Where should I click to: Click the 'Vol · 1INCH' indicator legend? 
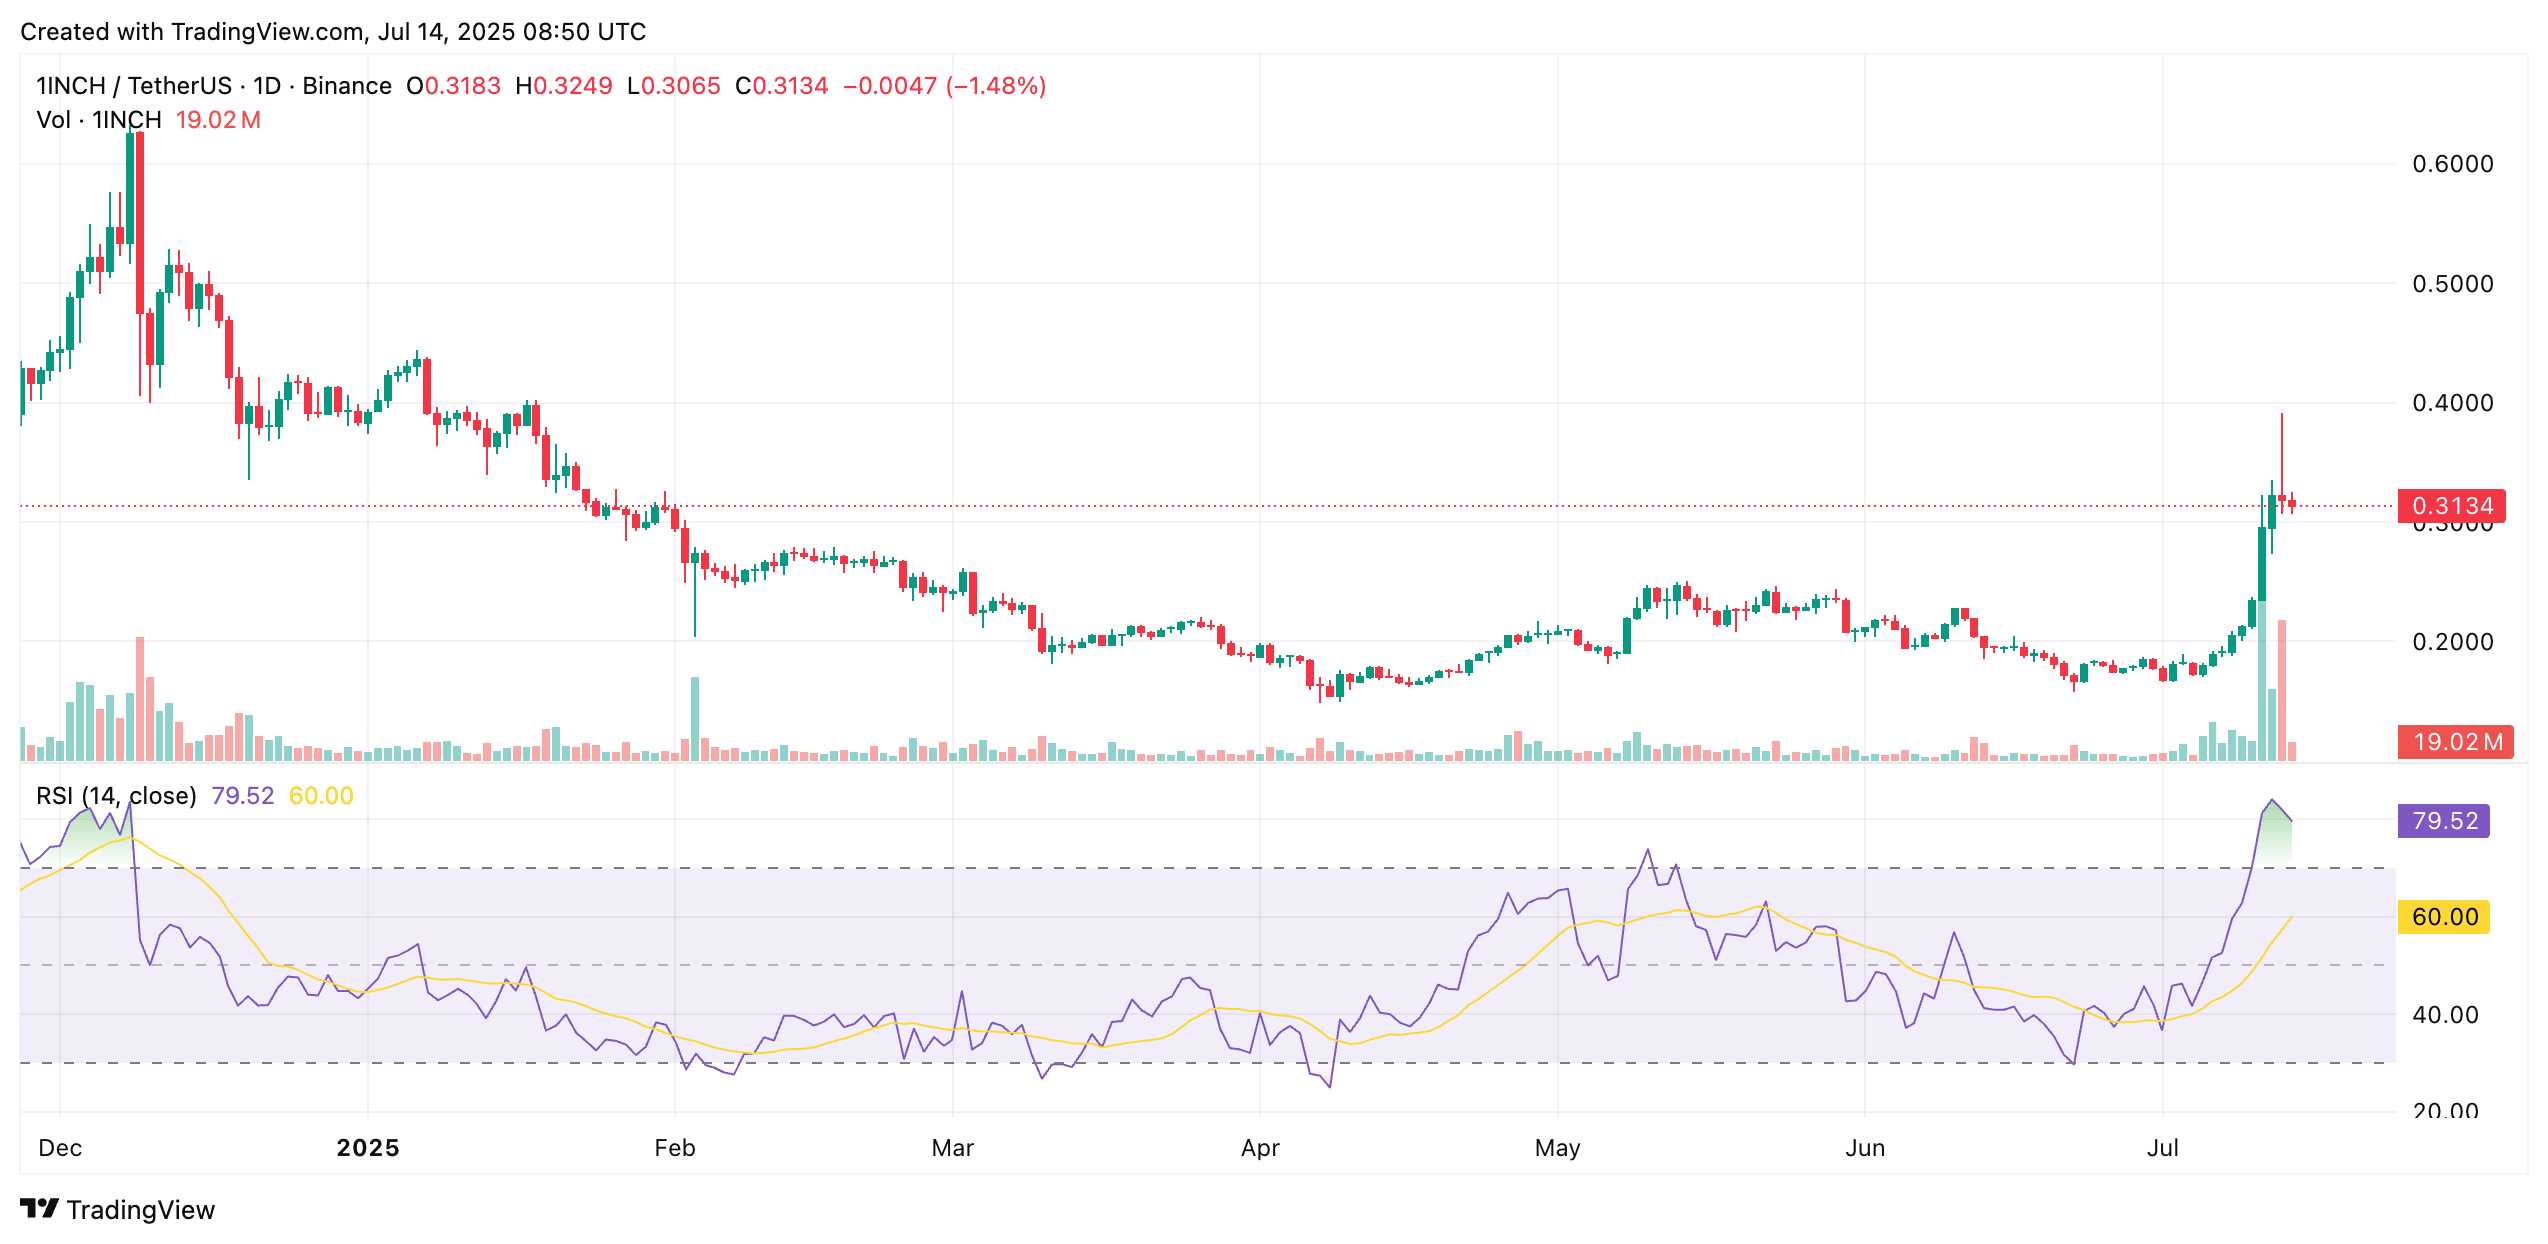(x=99, y=120)
